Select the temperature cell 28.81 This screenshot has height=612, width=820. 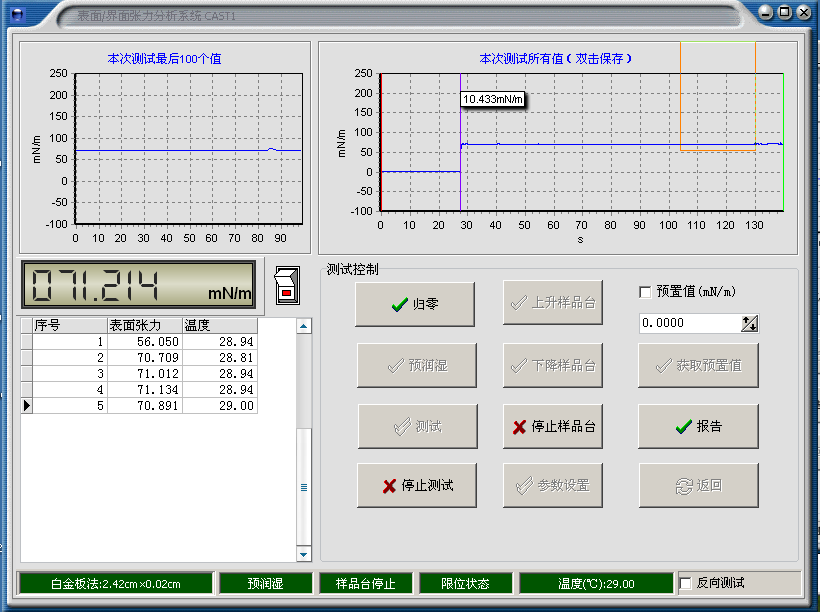(220, 358)
